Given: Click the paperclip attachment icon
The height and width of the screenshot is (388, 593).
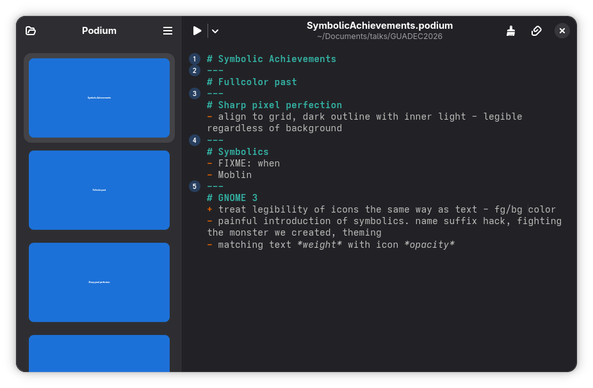Looking at the screenshot, I should pyautogui.click(x=536, y=31).
